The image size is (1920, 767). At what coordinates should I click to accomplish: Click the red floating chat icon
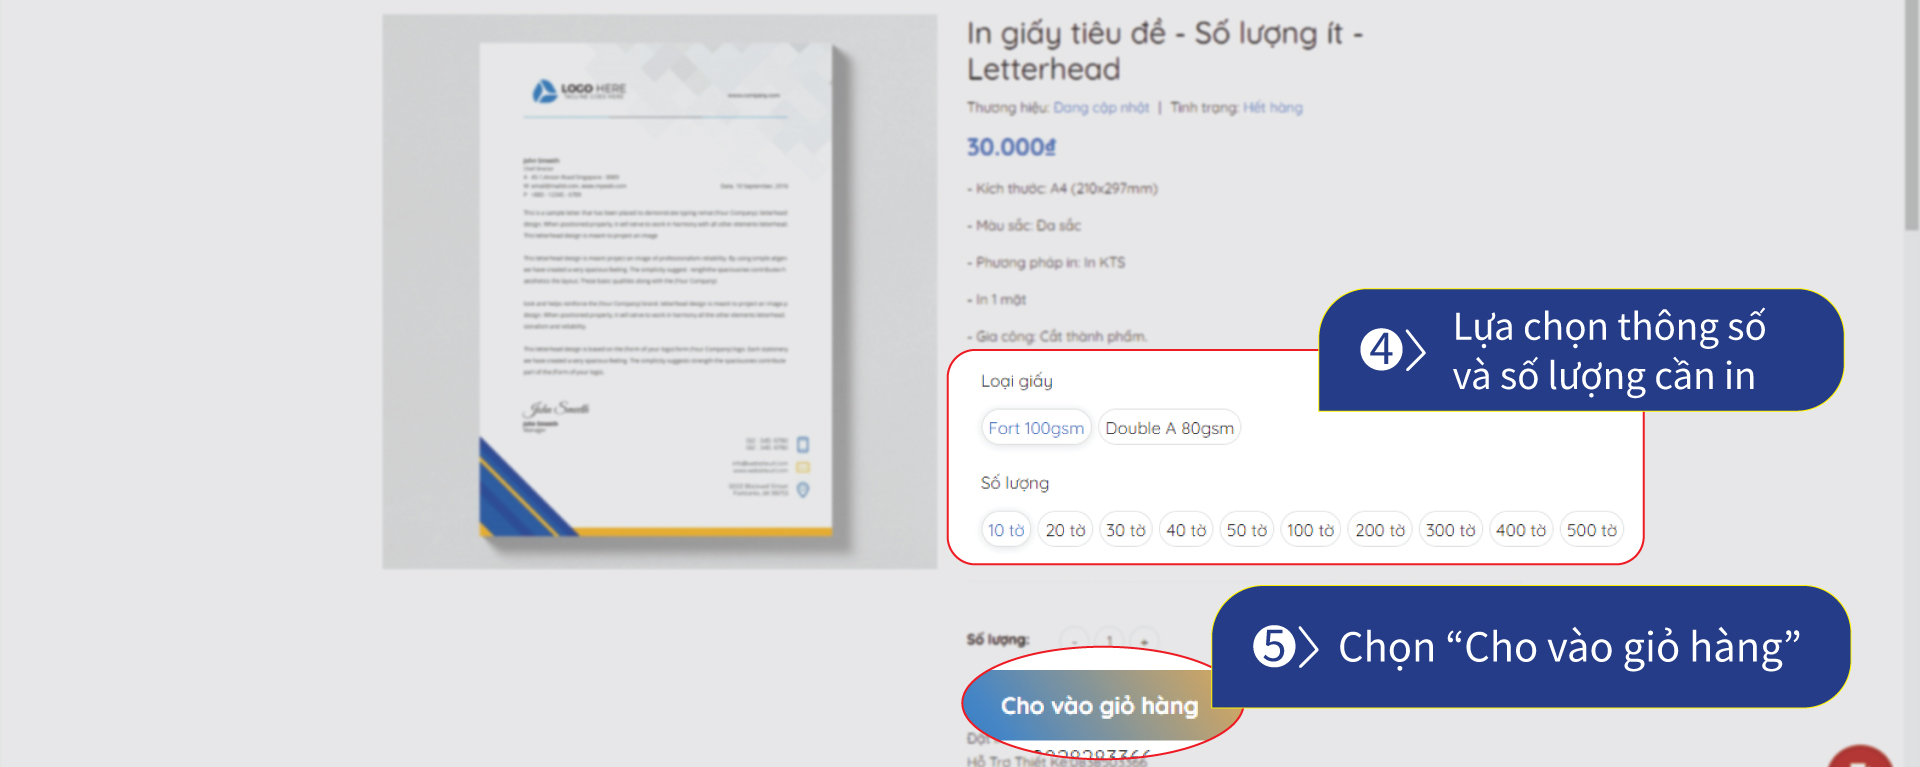pos(1860,757)
